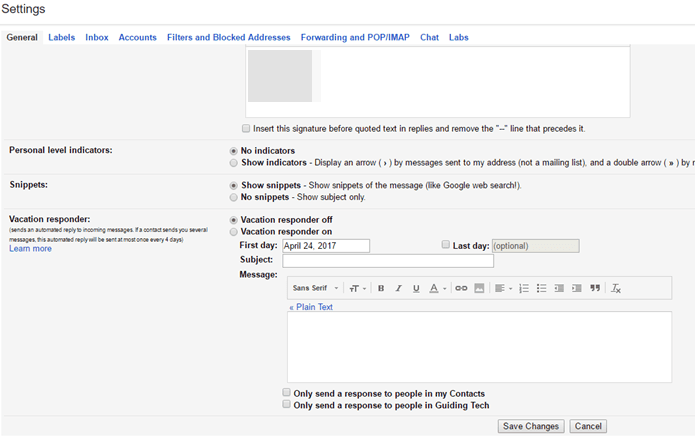The image size is (695, 437).
Task: Open the General settings tab
Action: pos(22,38)
